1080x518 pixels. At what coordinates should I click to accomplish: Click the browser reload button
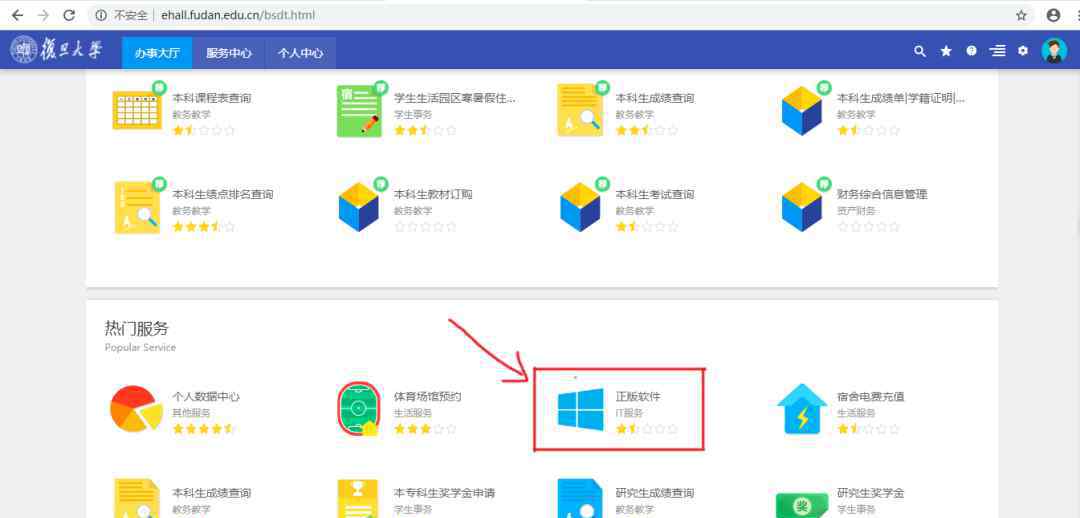tap(69, 15)
